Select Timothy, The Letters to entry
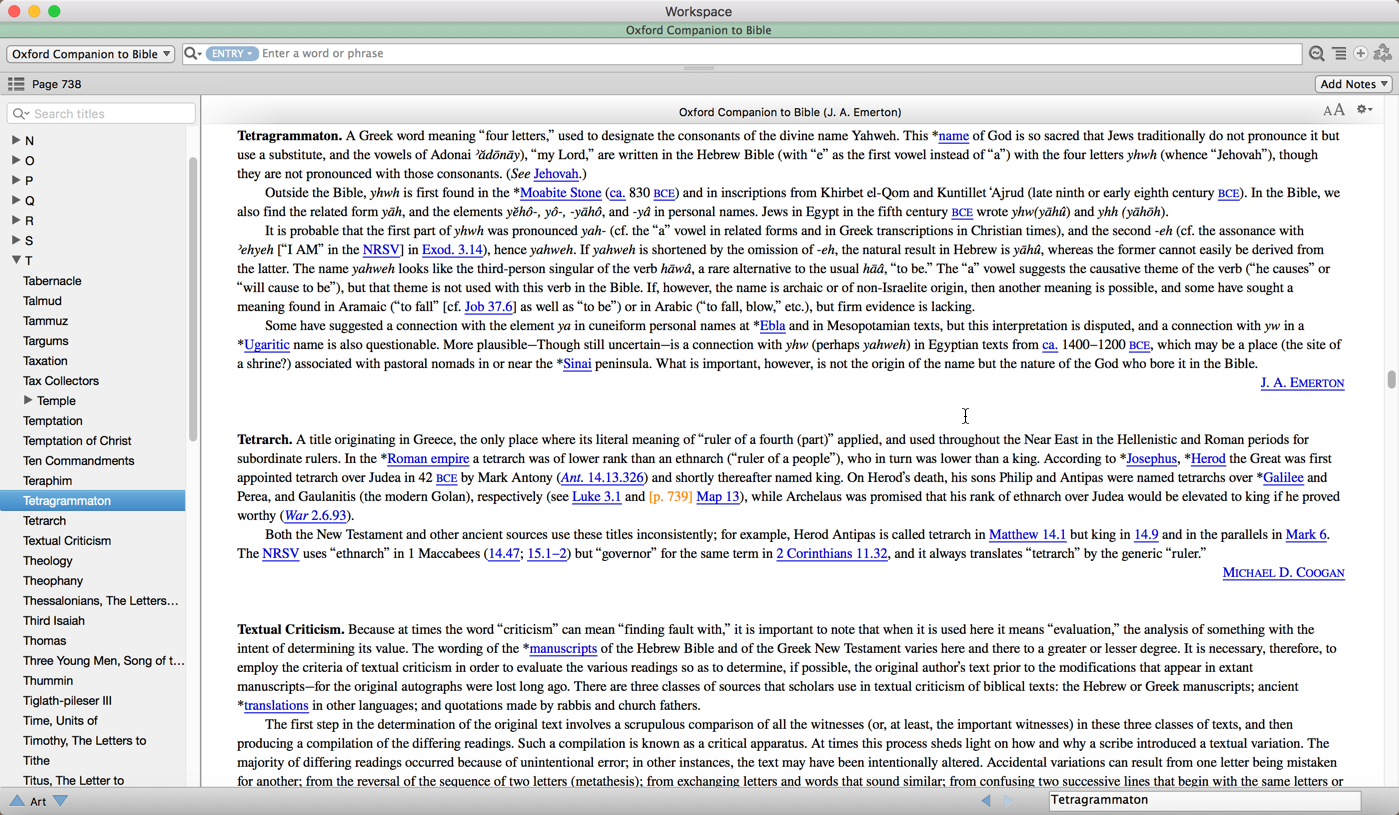The image size is (1399, 815). pos(84,741)
